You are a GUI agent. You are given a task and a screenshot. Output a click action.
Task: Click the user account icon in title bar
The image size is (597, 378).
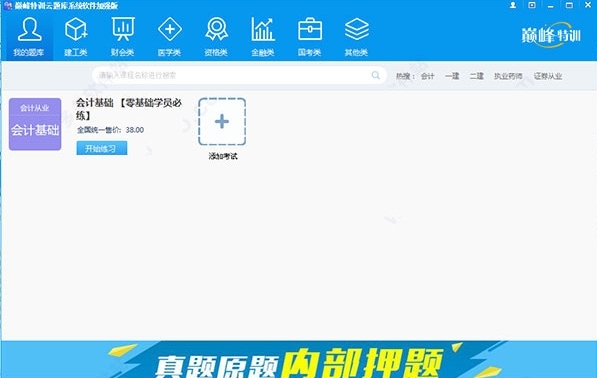513,5
